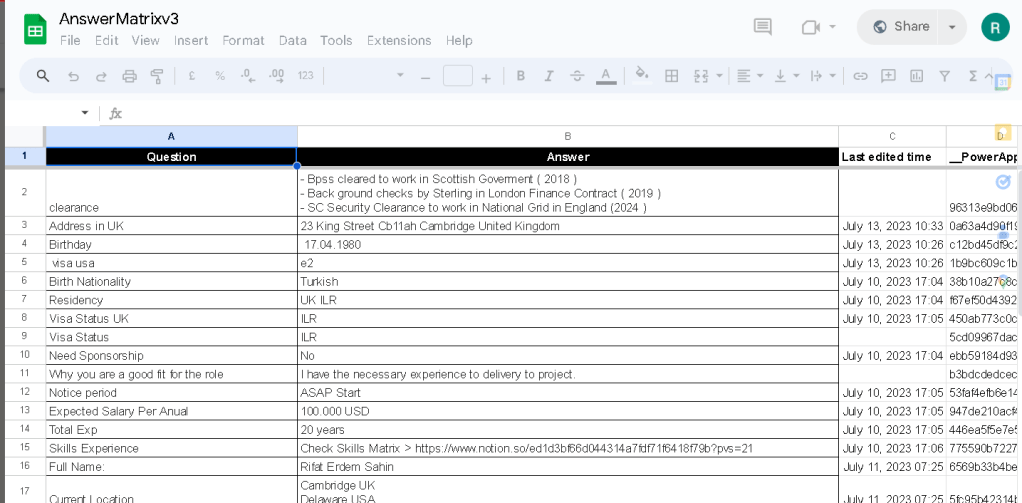Click the merge cells icon
1022x503 pixels.
click(701, 76)
